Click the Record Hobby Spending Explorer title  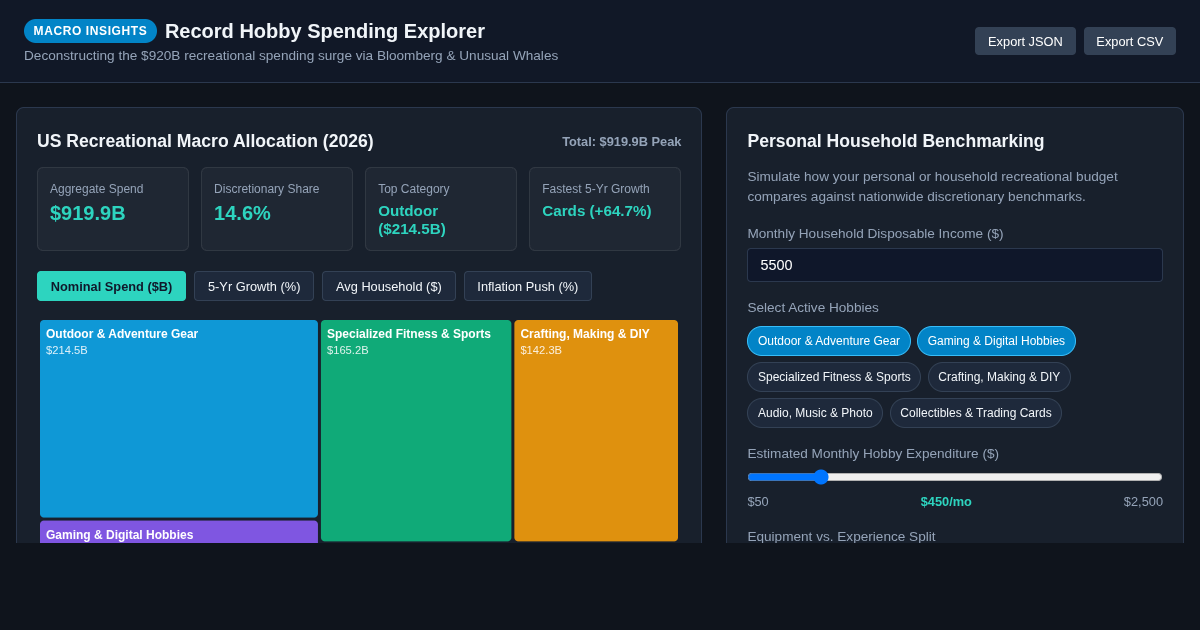pyautogui.click(x=325, y=31)
